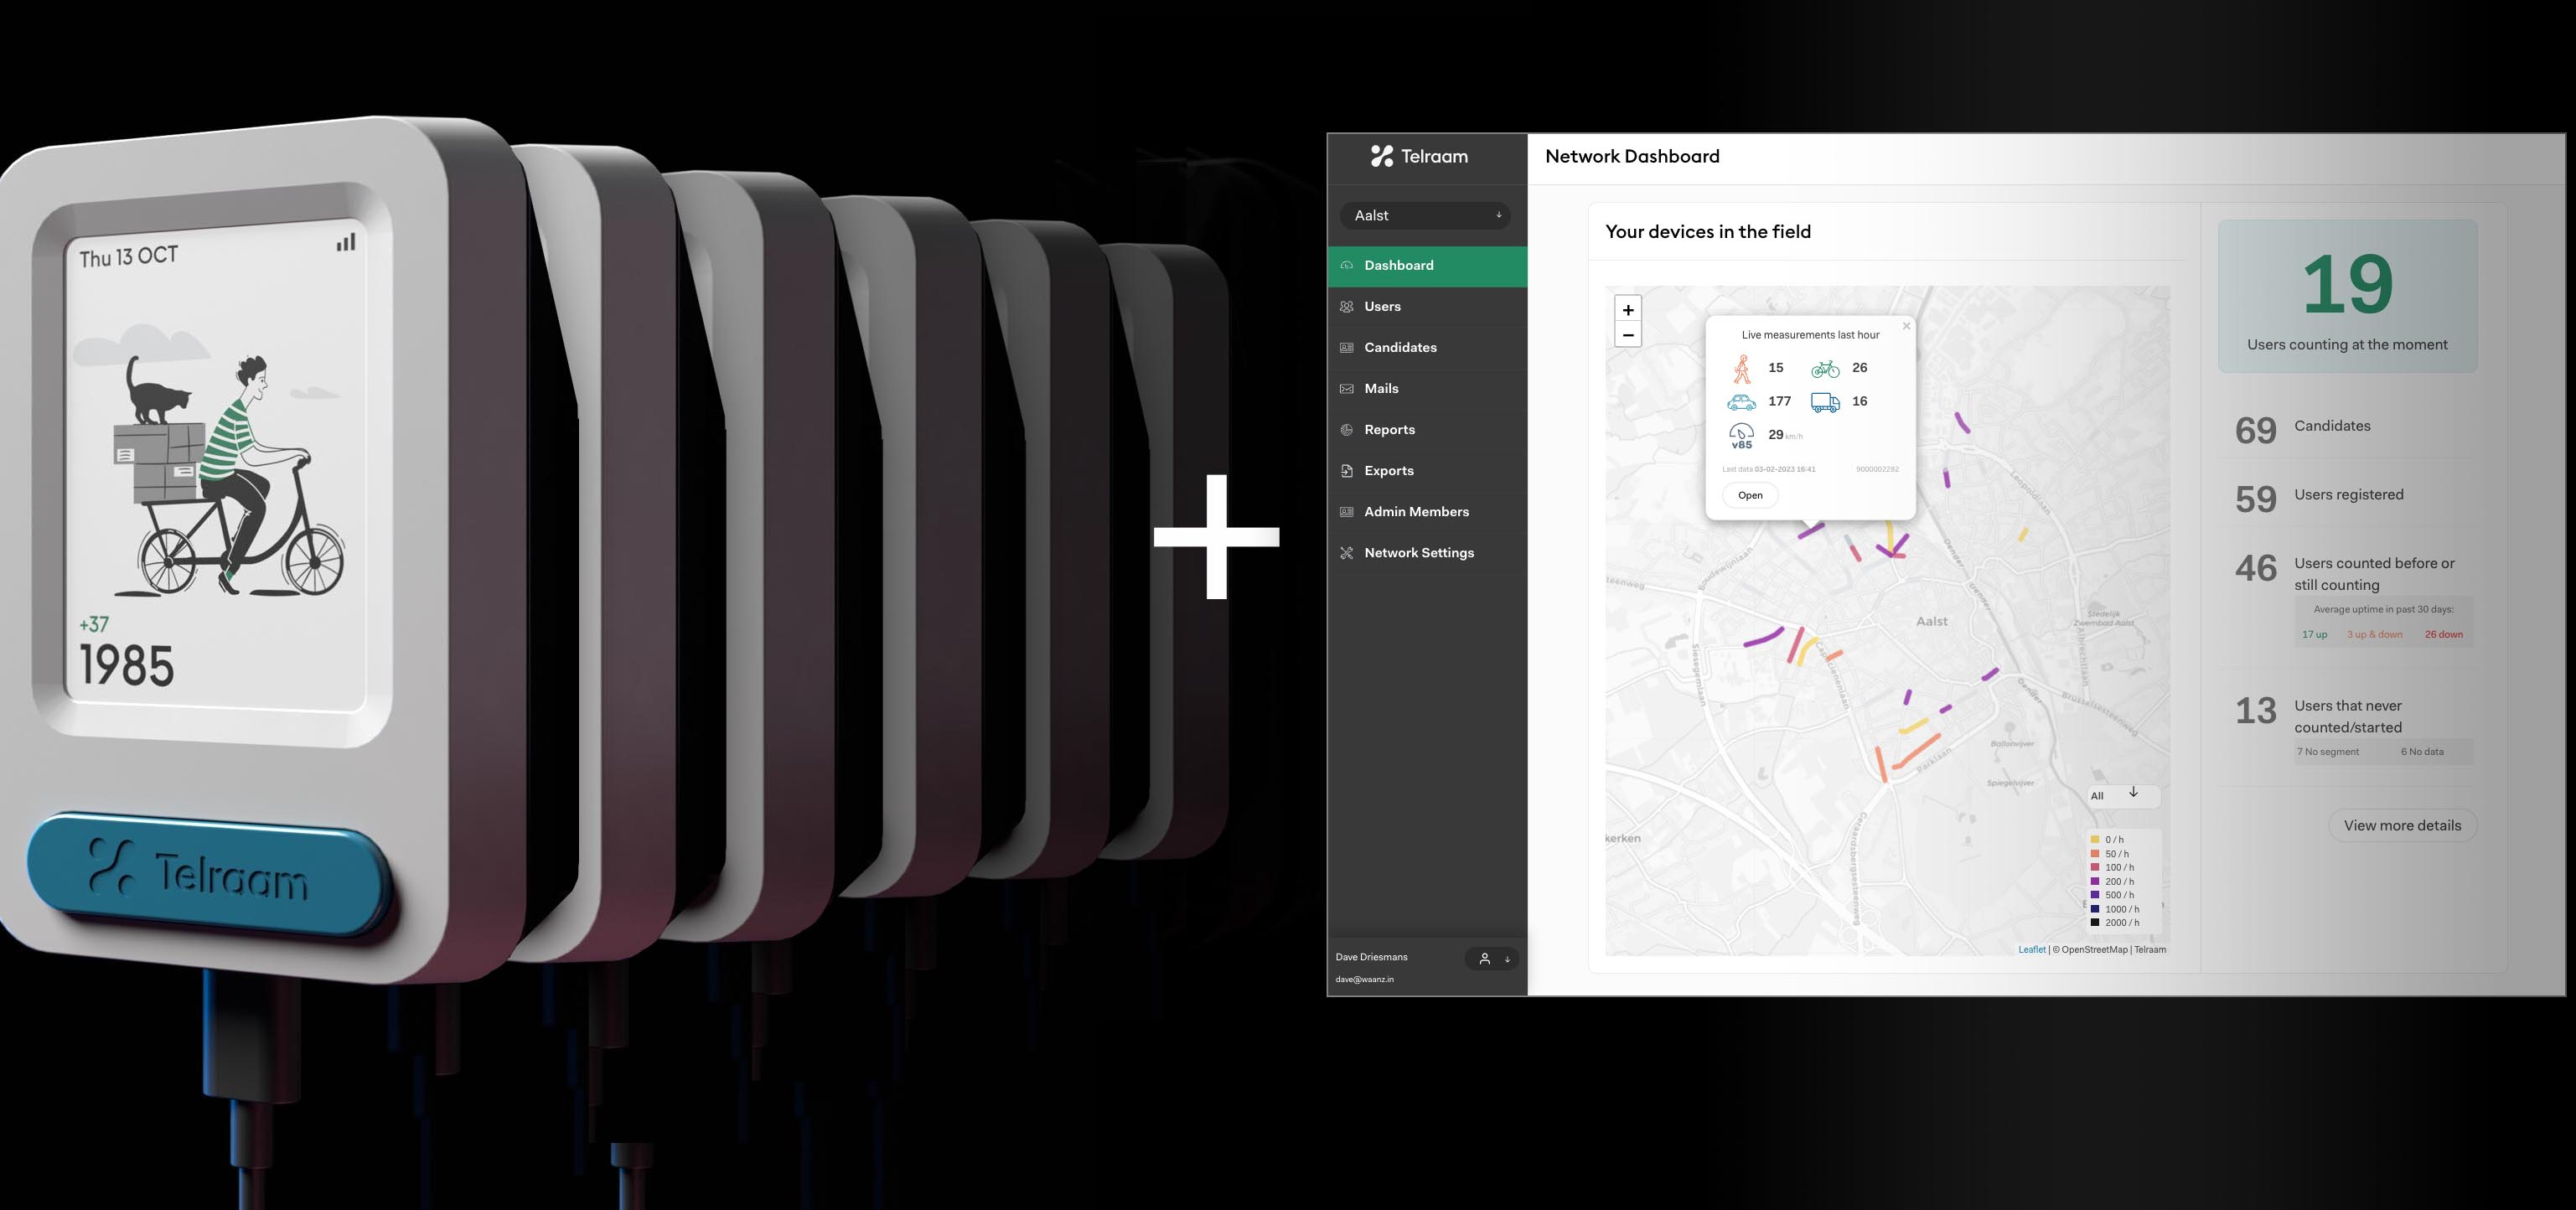Click the 2000 / h black legend swatch
Screen dimensions: 2576x1210
[2094, 923]
